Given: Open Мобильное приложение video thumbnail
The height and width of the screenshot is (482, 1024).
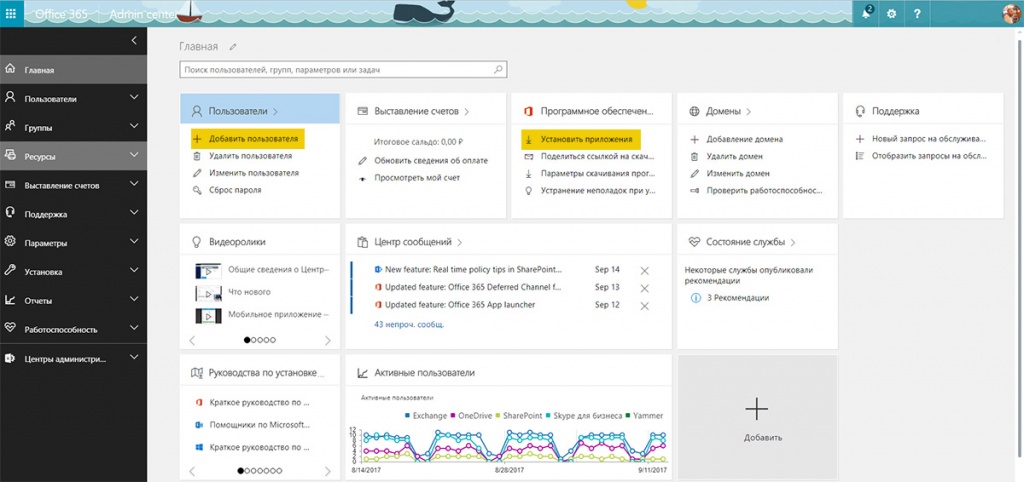Looking at the screenshot, I should click(209, 315).
